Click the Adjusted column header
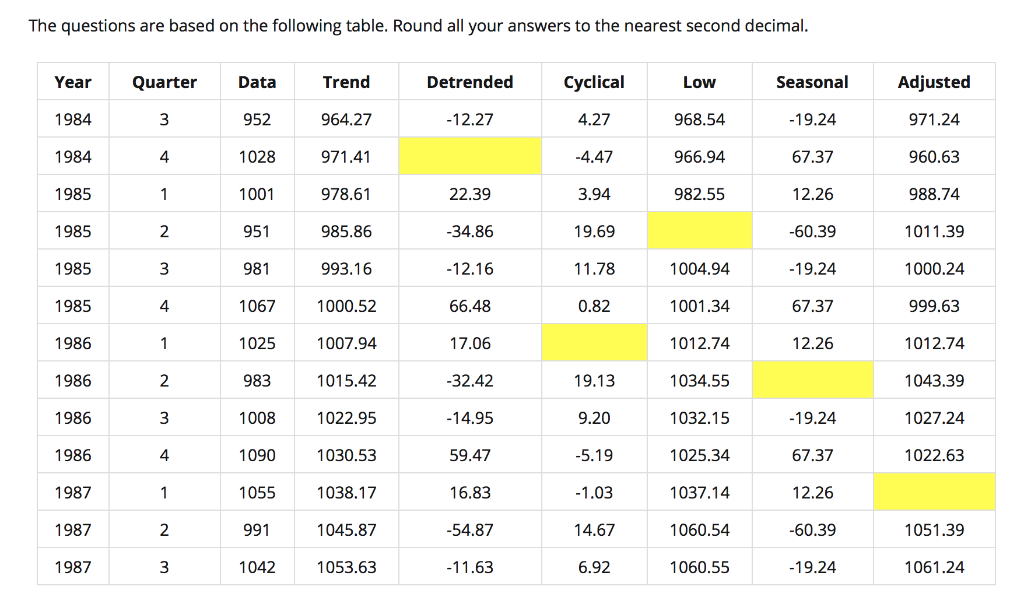The image size is (1024, 611). coord(934,82)
